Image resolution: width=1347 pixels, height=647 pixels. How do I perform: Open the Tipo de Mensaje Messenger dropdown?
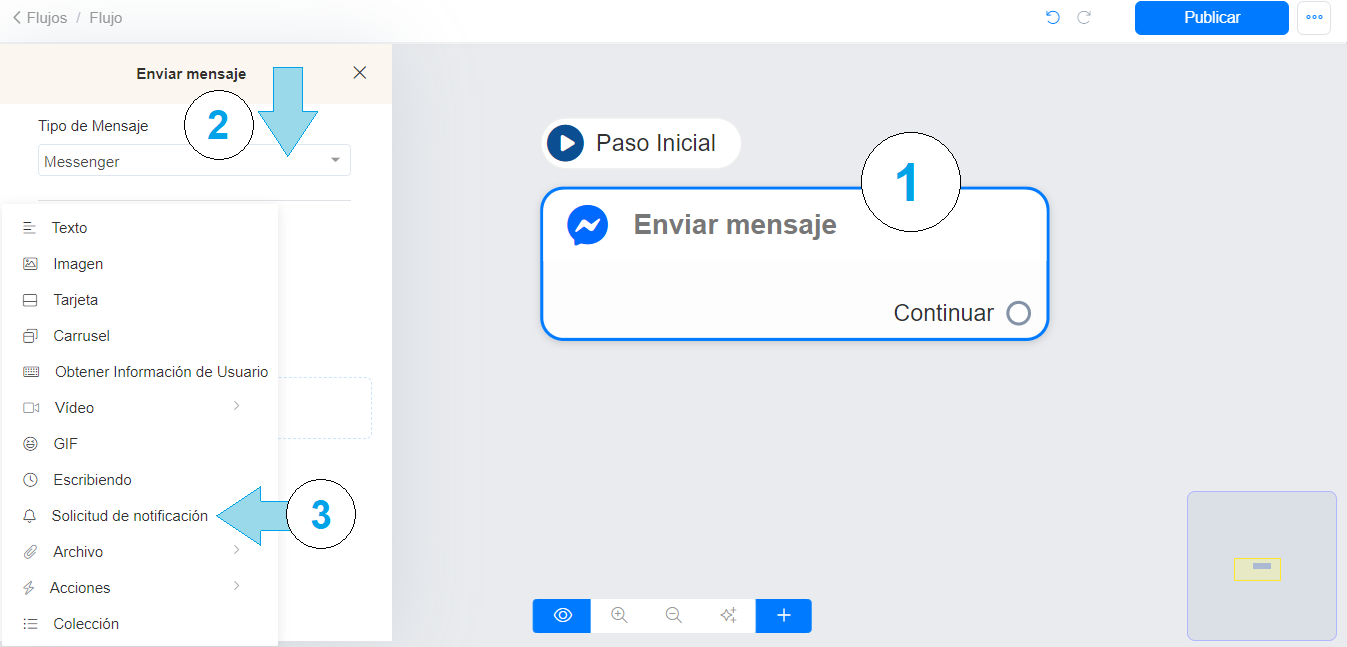pyautogui.click(x=194, y=161)
